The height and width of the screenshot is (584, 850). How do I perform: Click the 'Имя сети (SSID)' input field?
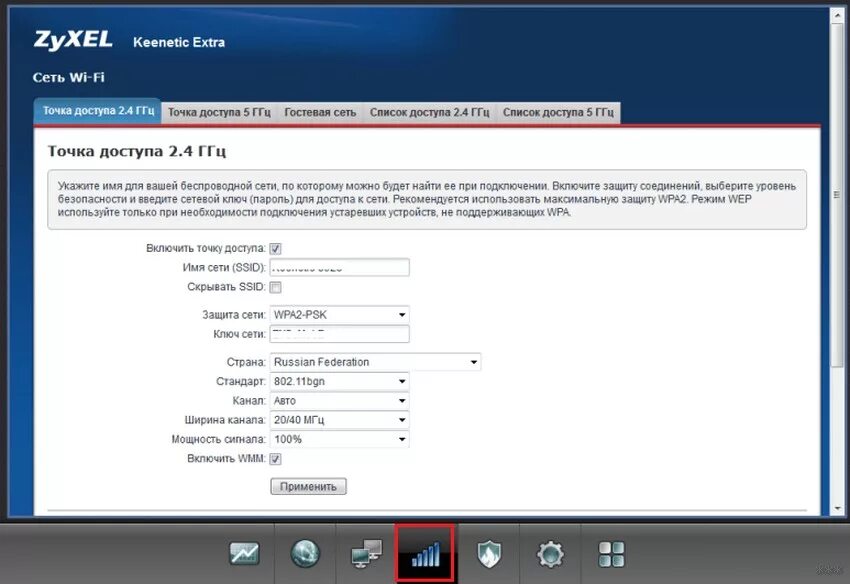339,267
